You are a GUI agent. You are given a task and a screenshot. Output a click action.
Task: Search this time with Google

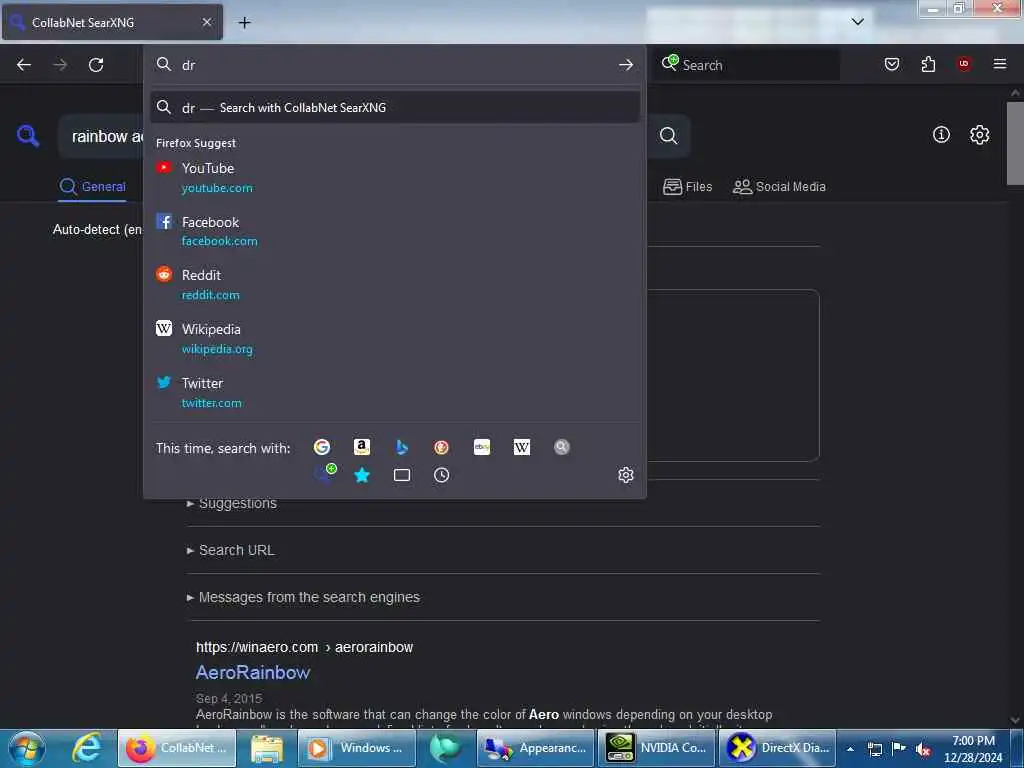point(321,447)
